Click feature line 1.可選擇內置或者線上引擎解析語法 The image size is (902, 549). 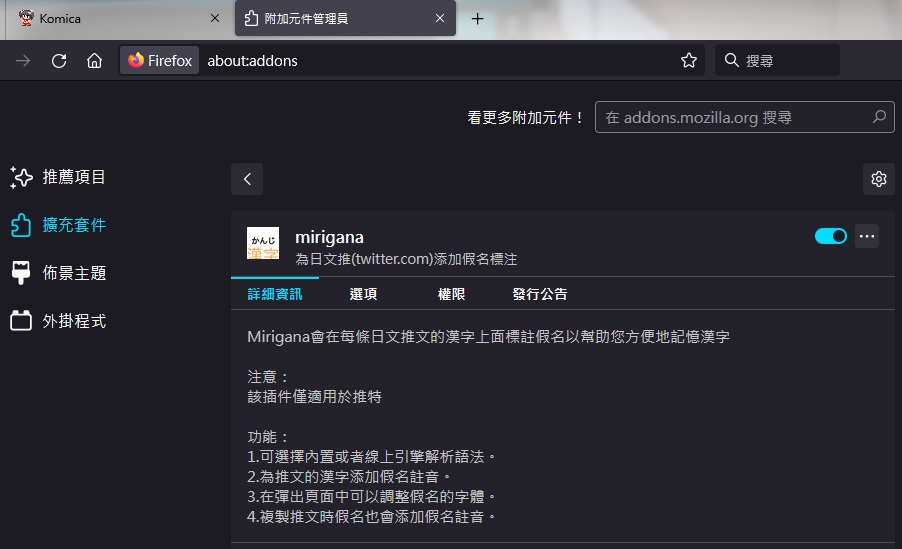click(x=372, y=457)
